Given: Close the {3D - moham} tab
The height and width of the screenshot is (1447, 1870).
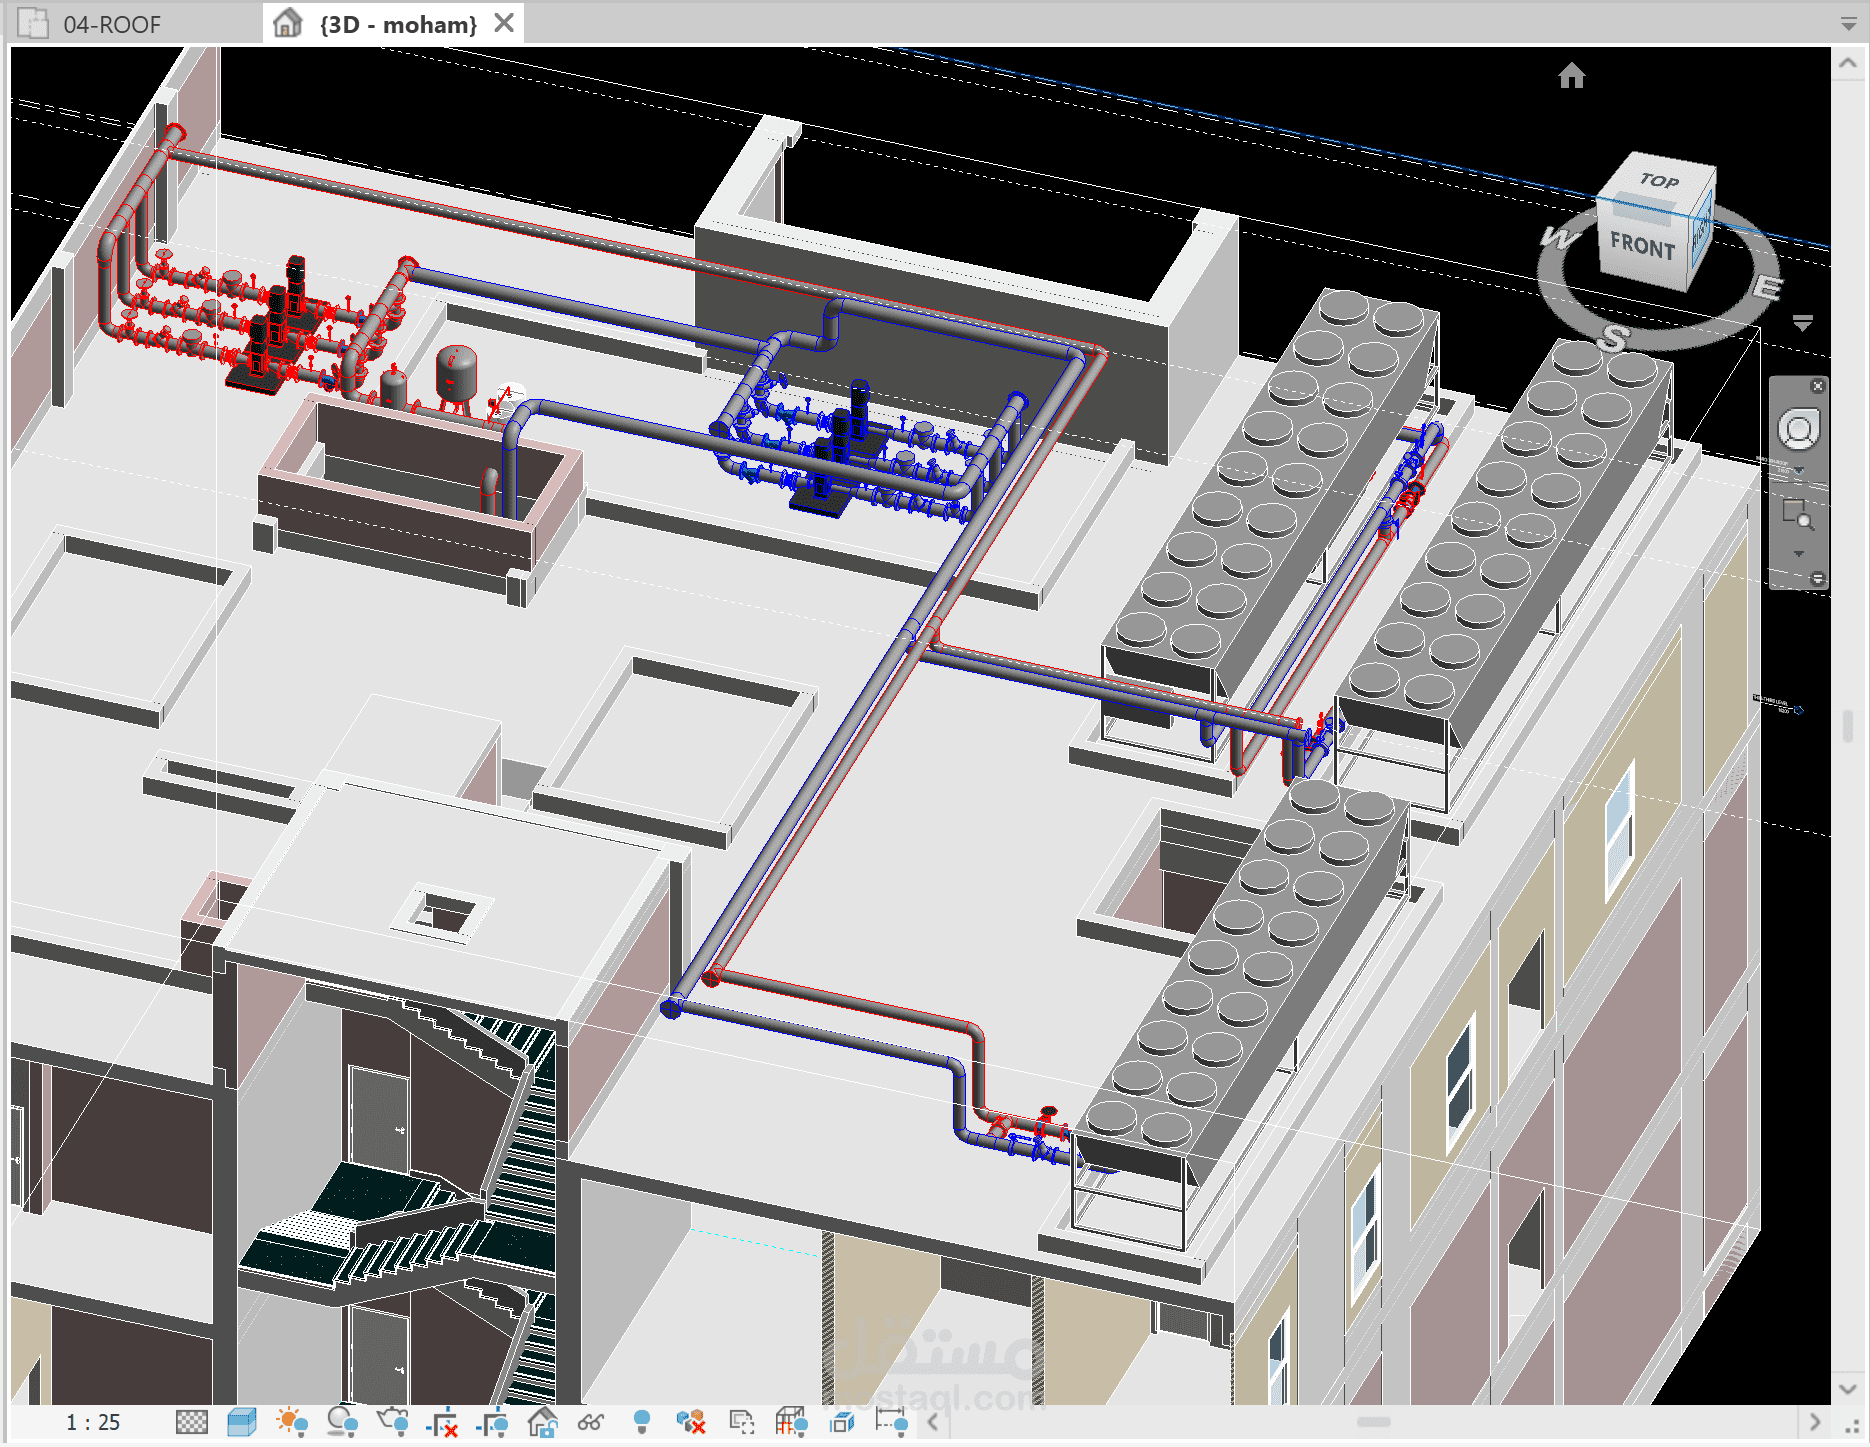Looking at the screenshot, I should [505, 22].
